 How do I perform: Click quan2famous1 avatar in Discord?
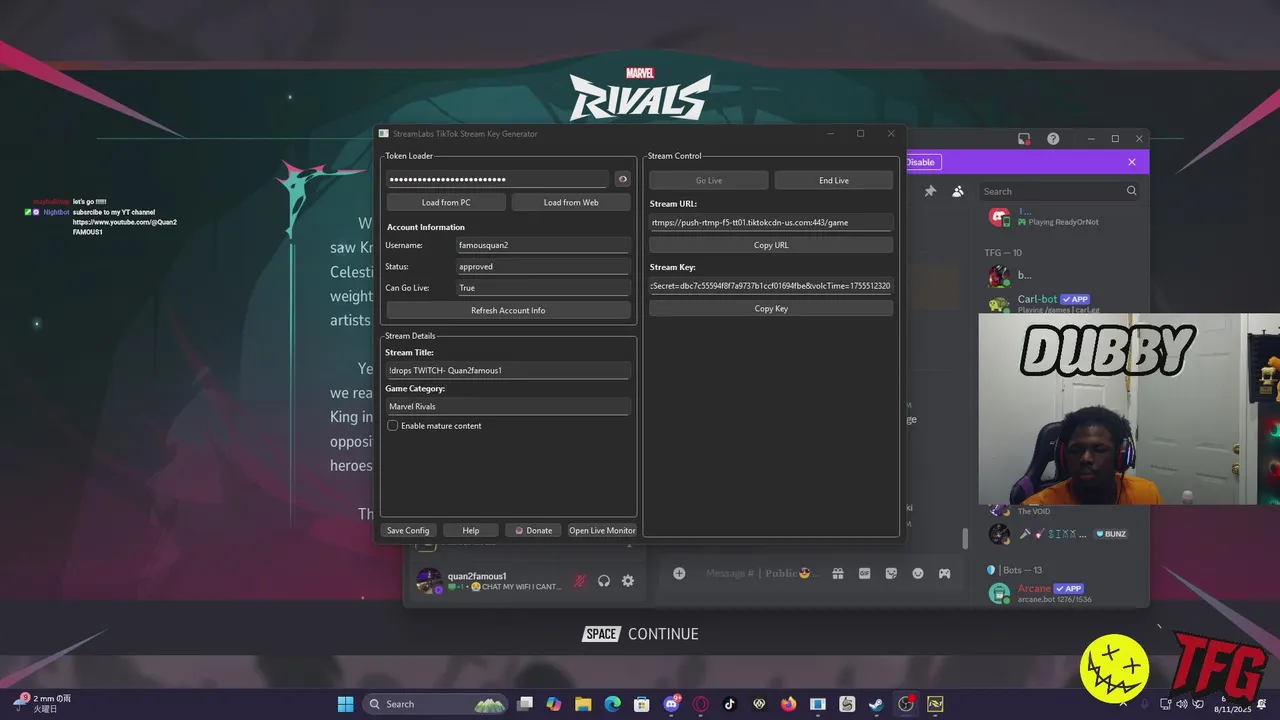pos(429,580)
